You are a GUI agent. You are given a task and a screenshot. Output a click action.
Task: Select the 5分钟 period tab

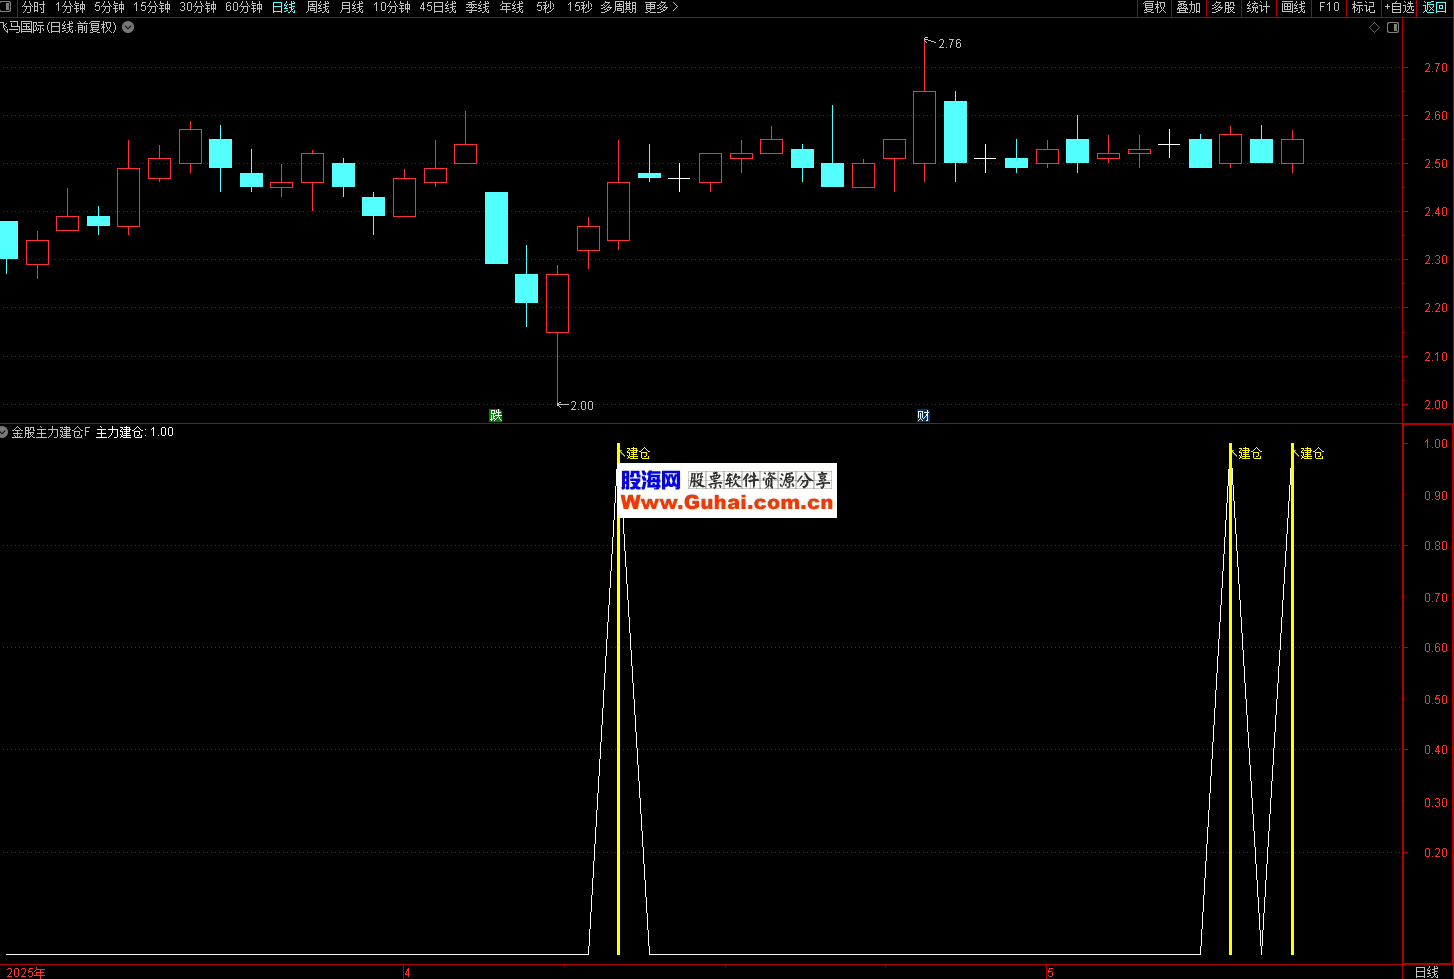109,7
